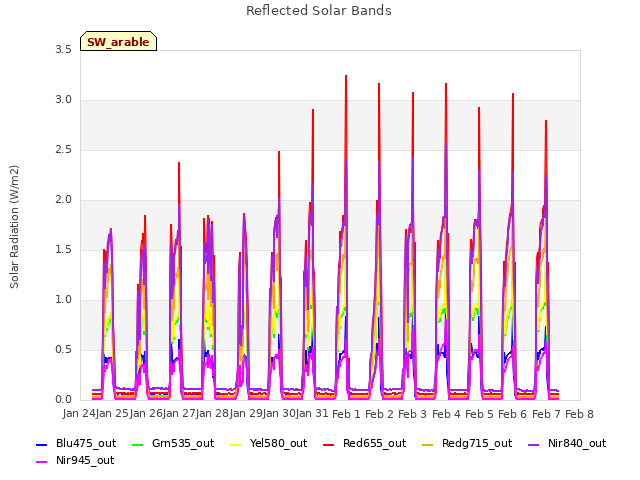Click the 3.0 y-axis tick label
The height and width of the screenshot is (480, 640).
pos(63,100)
